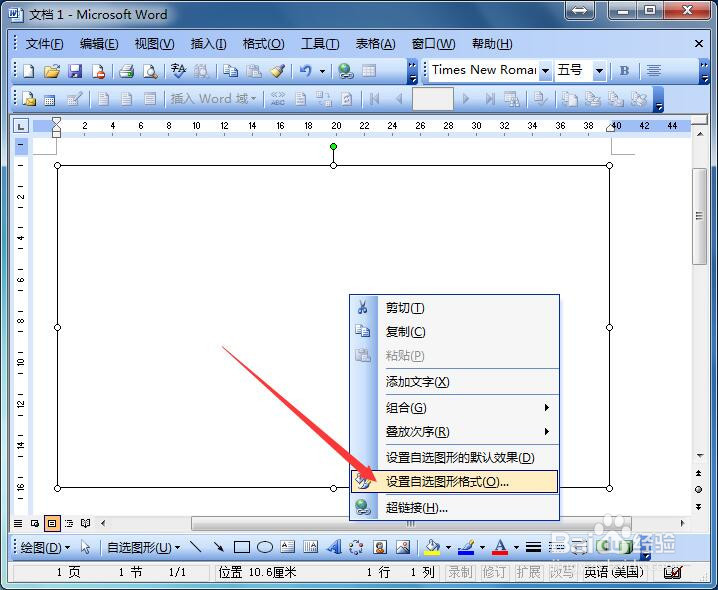Insert WordArt from Drawing toolbar
This screenshot has height=590, width=718.
[x=334, y=546]
